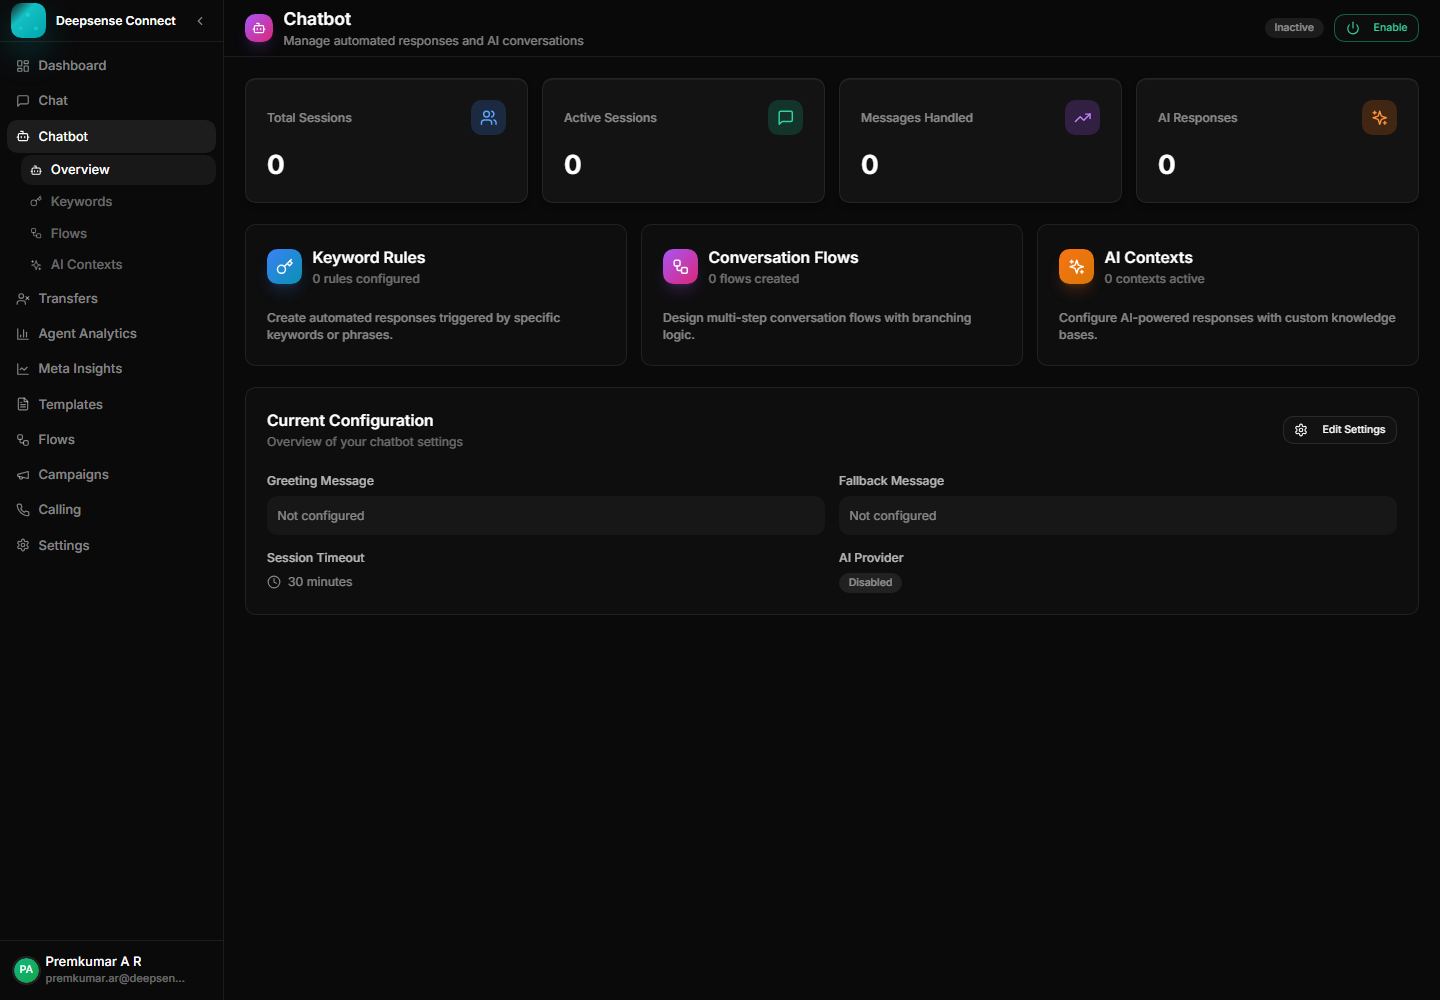Click the AI Responses sparkle icon
This screenshot has height=1000, width=1440.
pos(1379,118)
